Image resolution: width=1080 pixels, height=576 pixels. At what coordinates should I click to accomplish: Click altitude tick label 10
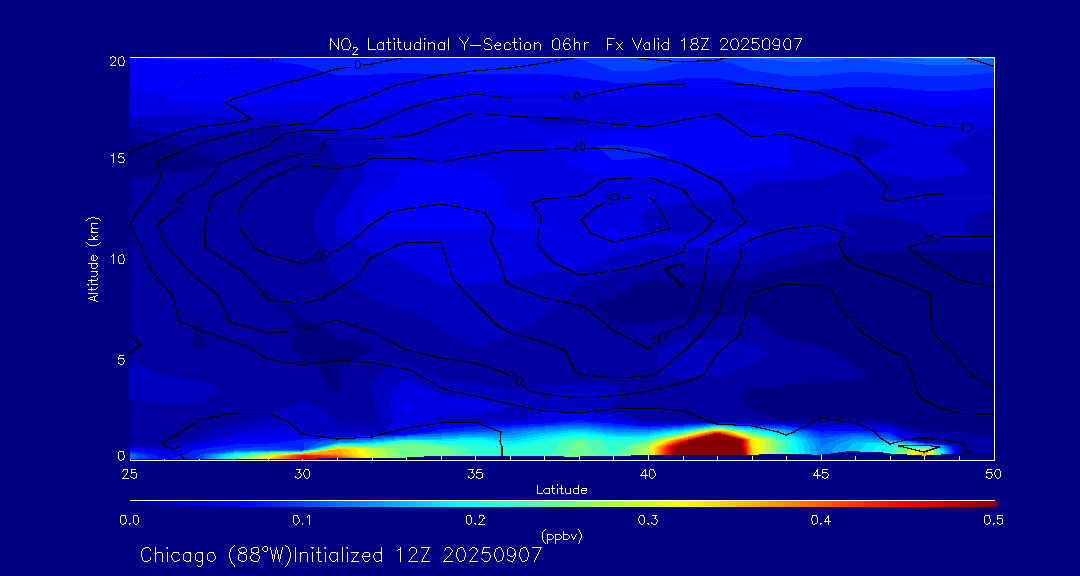[x=116, y=259]
